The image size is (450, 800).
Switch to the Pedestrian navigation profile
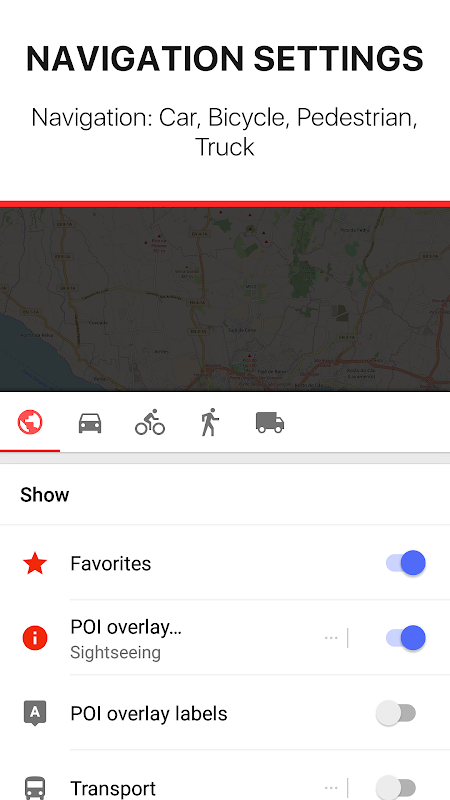coord(209,422)
